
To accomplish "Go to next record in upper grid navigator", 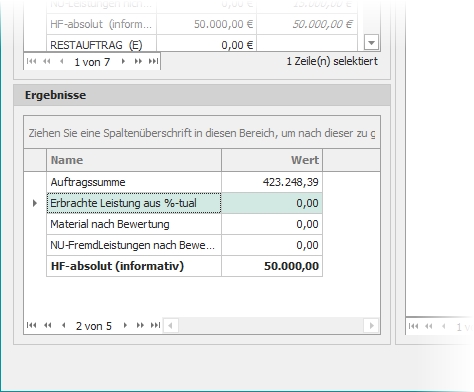I will (123, 61).
